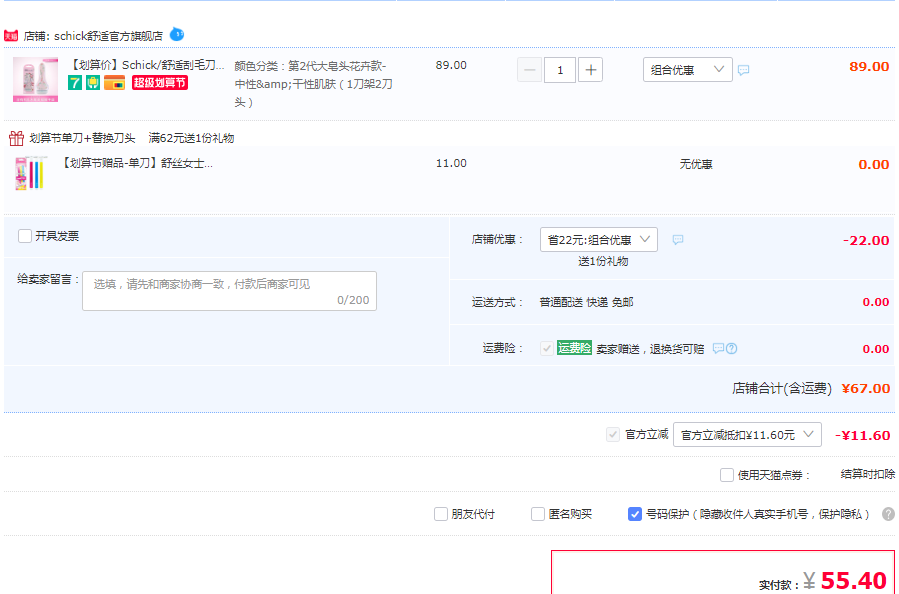This screenshot has height=594, width=899.
Task: Open the 【划算节赠品-单刀】舒丝女士 gift link
Action: coord(136,163)
